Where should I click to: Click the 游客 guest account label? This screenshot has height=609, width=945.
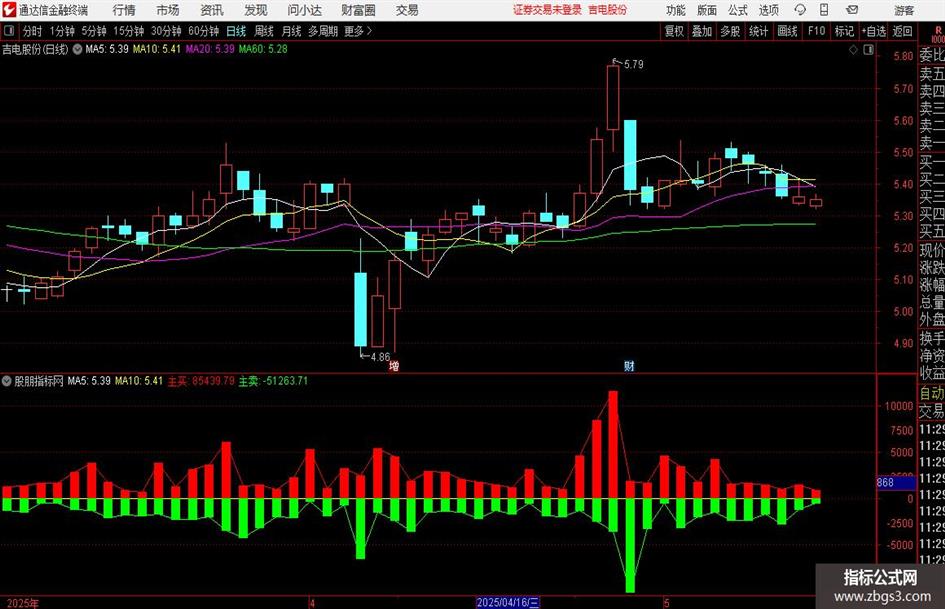coord(904,10)
